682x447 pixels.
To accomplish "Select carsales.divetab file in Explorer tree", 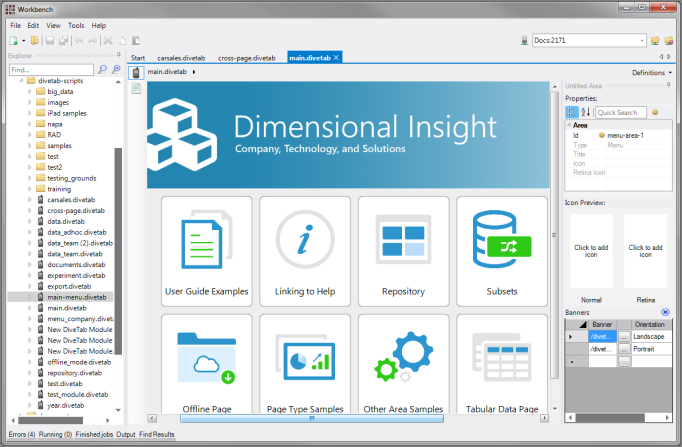I will click(x=71, y=200).
